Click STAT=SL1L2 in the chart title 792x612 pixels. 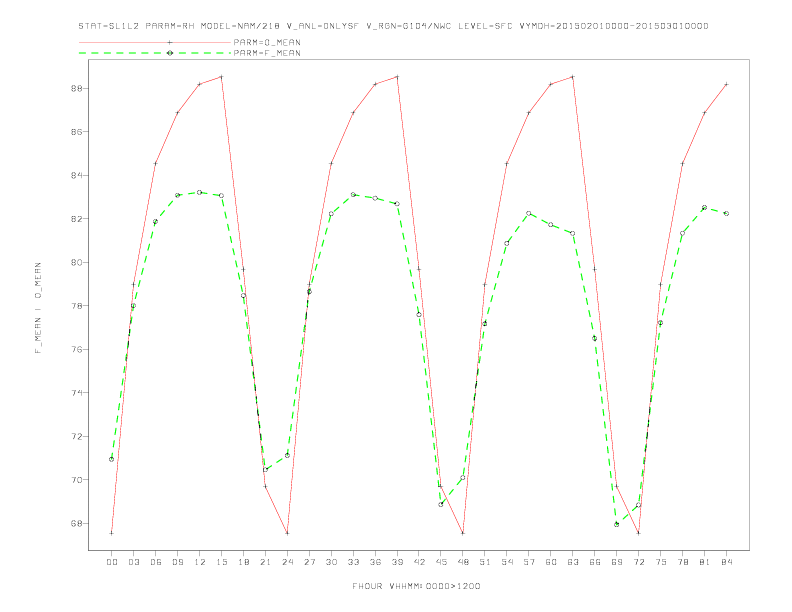(x=109, y=26)
